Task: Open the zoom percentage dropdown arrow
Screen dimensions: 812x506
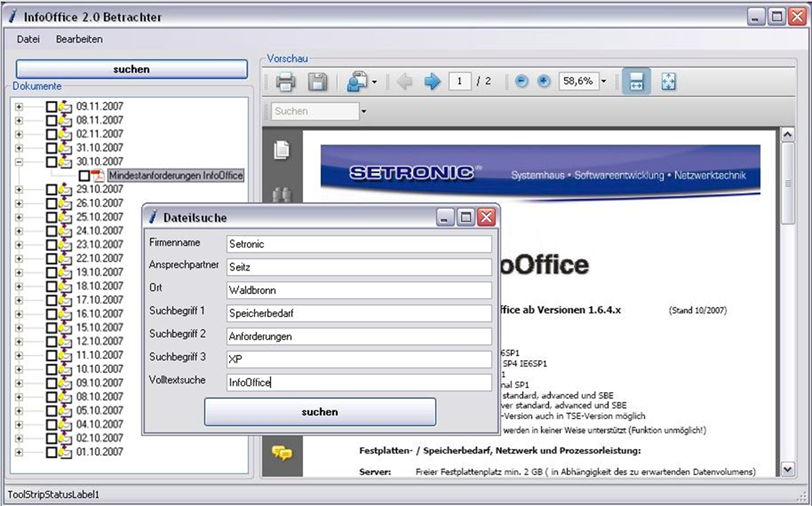Action: (604, 82)
